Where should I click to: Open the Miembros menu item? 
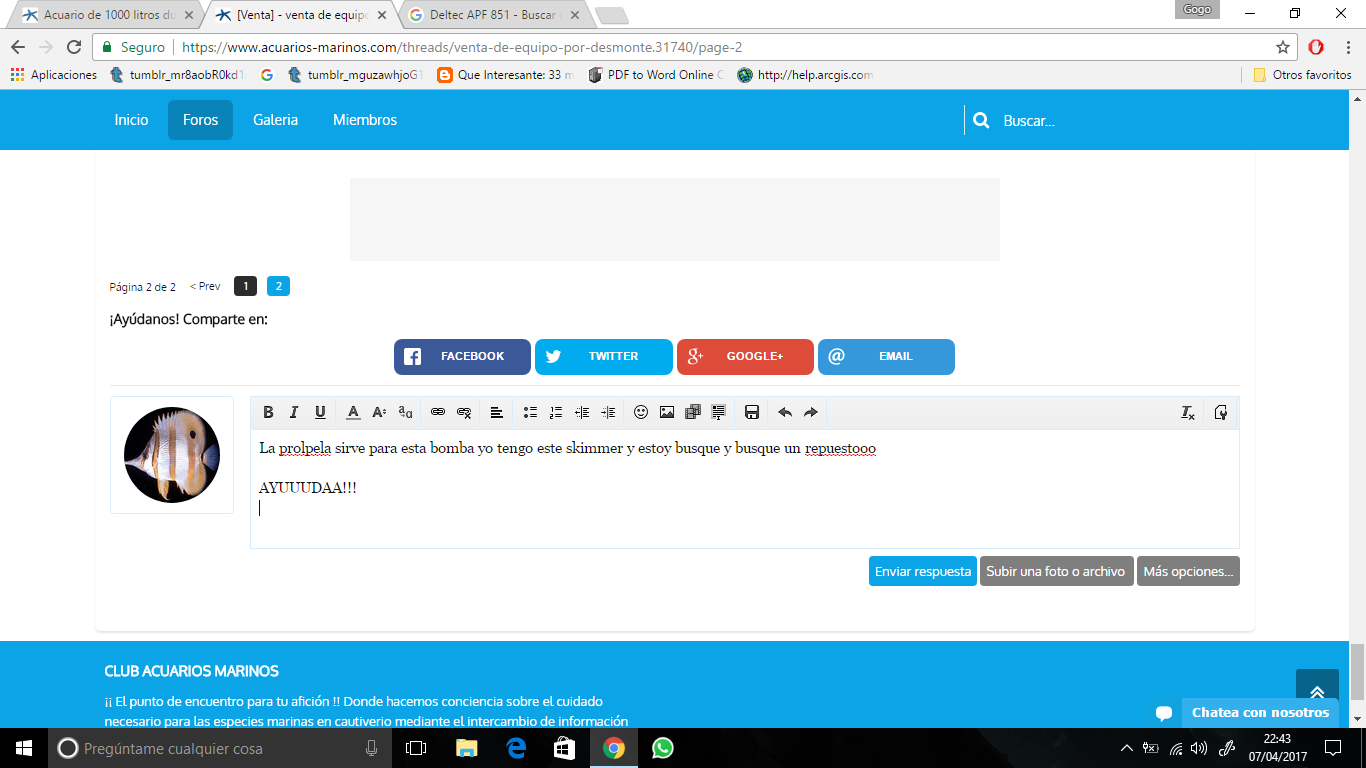(x=365, y=120)
